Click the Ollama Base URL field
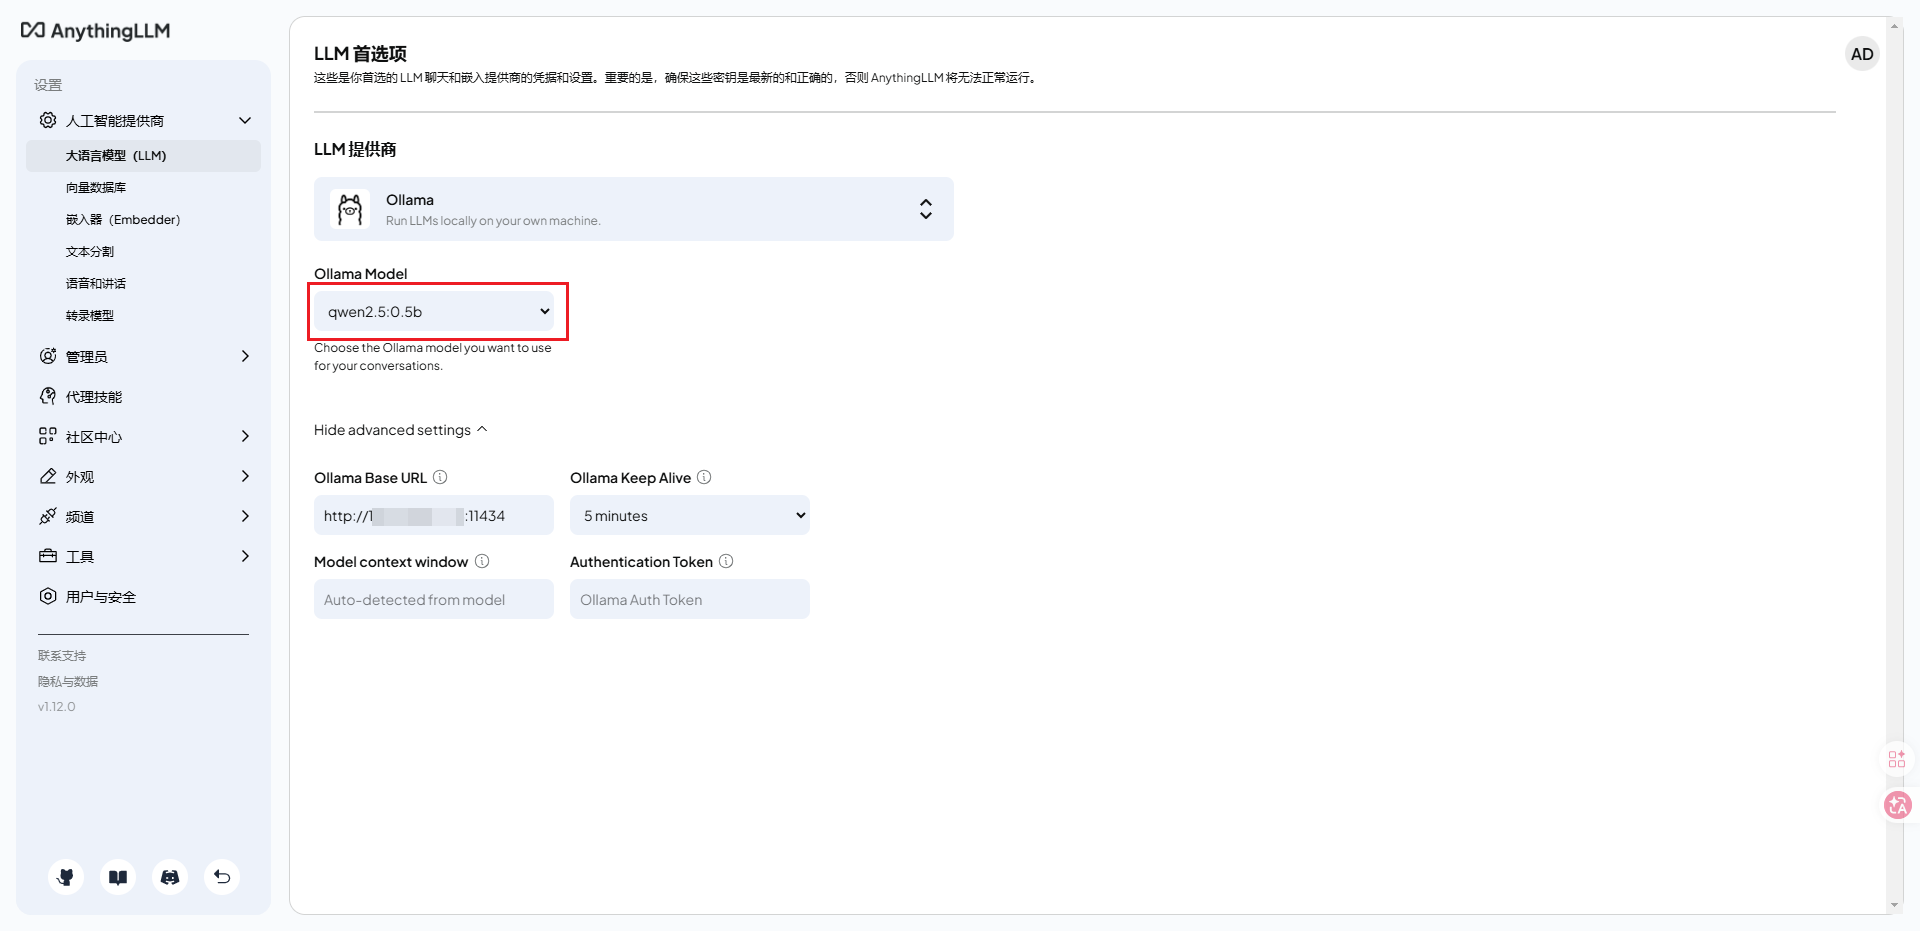The width and height of the screenshot is (1920, 931). (x=433, y=515)
